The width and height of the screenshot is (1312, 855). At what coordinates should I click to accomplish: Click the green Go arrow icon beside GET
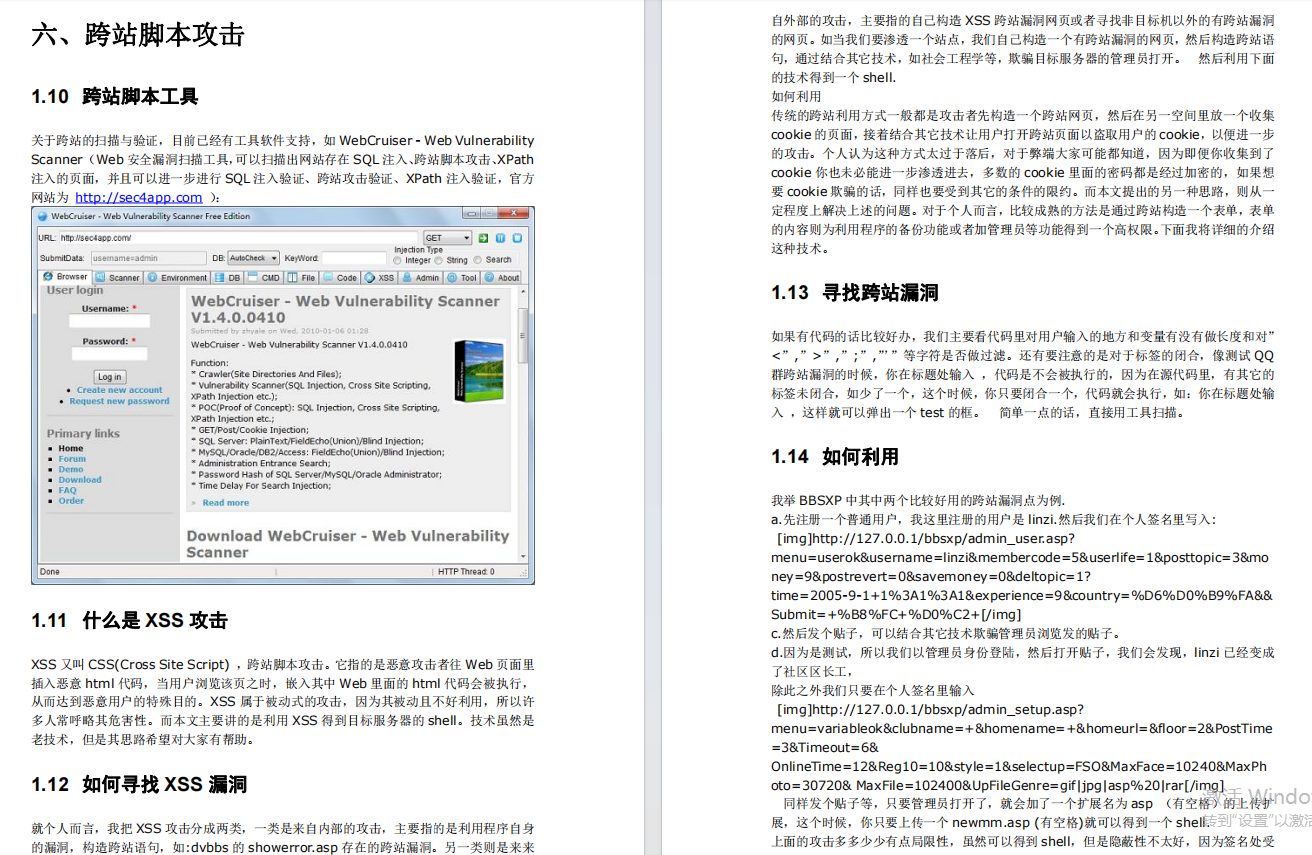point(483,238)
